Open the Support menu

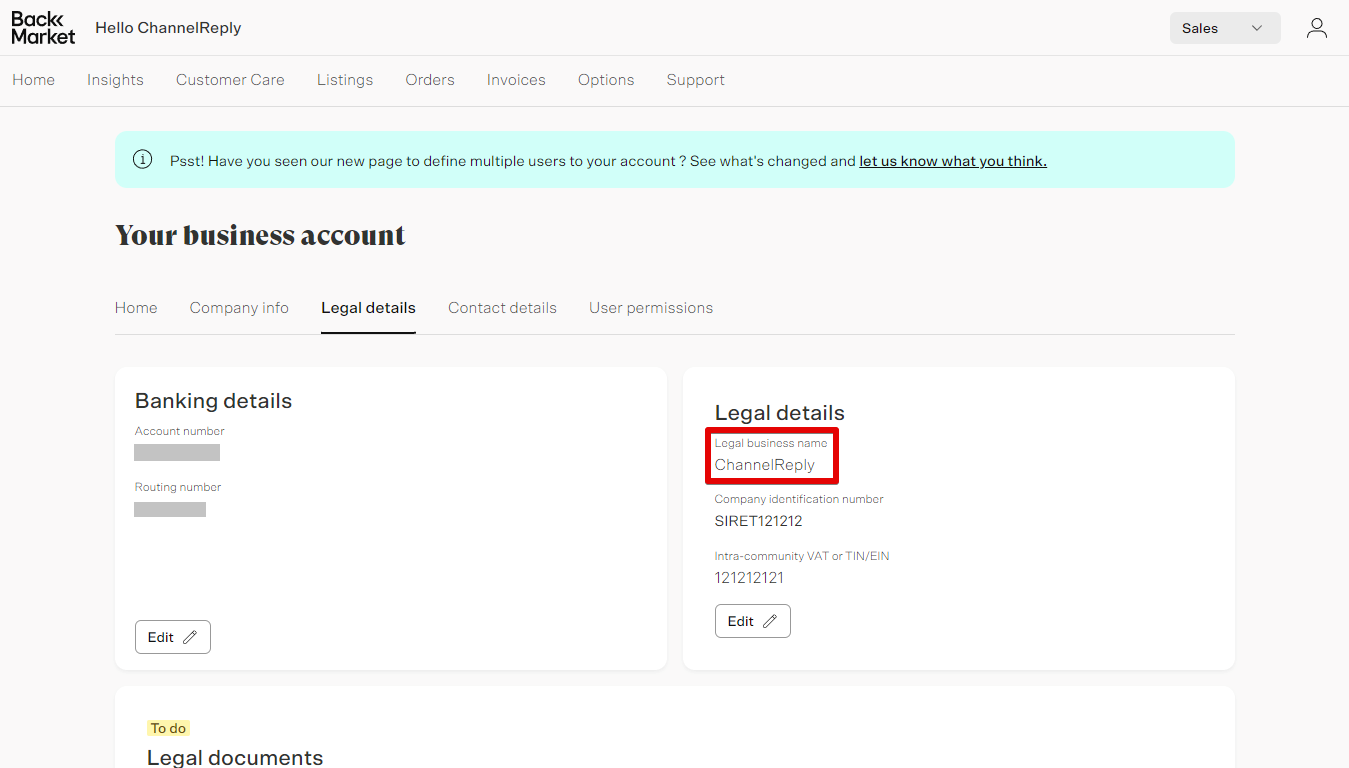(x=696, y=80)
